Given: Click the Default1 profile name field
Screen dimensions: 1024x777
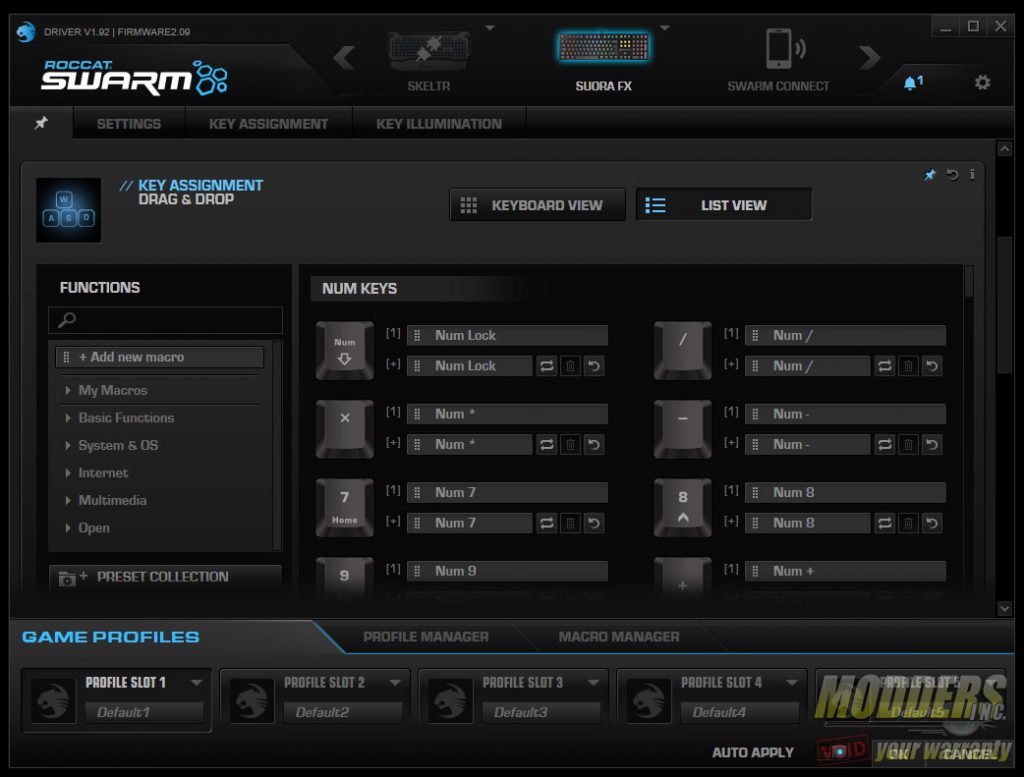Looking at the screenshot, I should coord(144,712).
